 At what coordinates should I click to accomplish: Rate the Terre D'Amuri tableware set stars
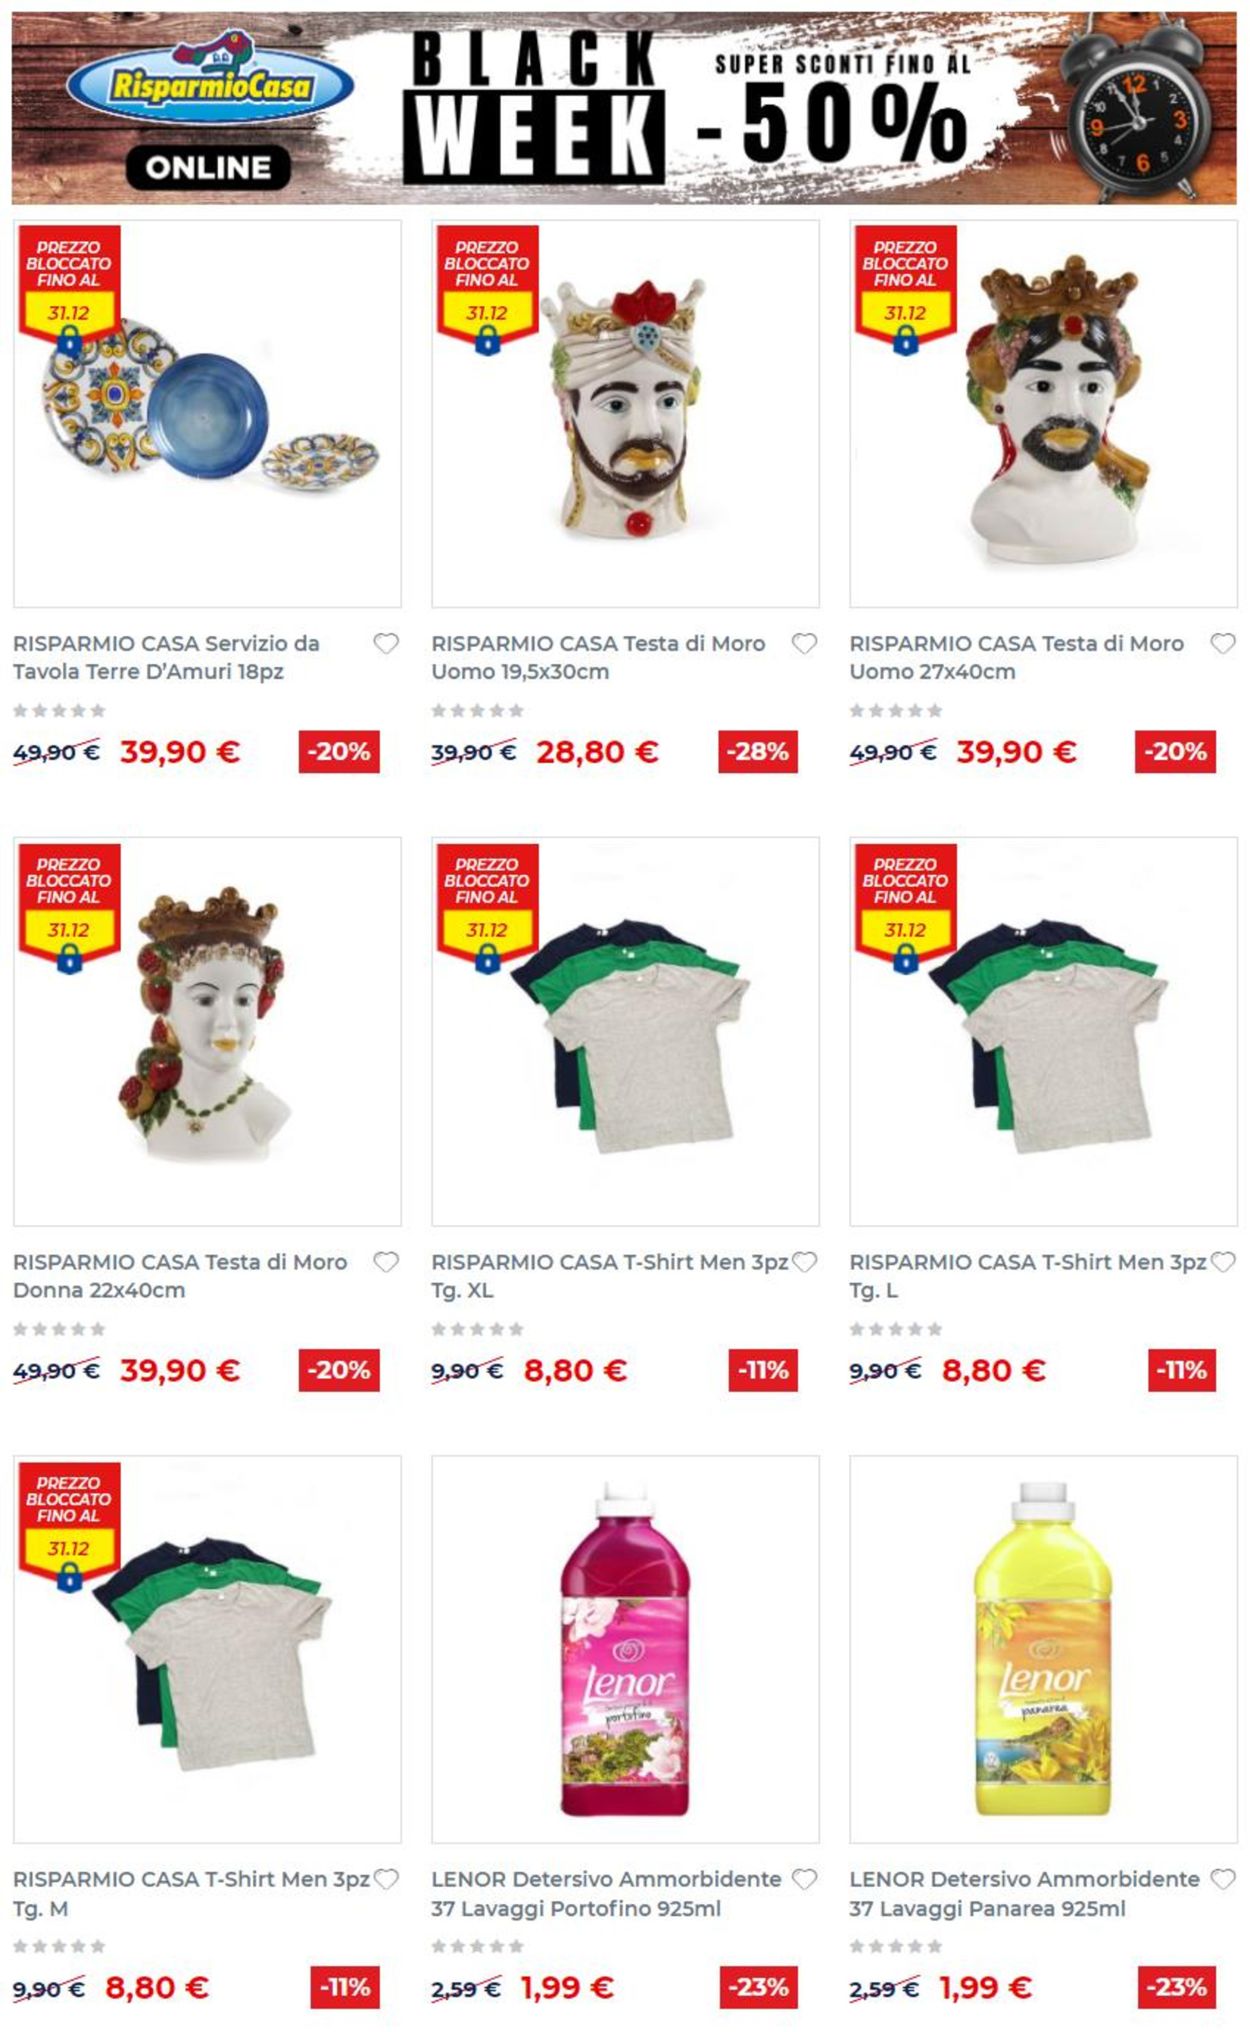coord(59,711)
